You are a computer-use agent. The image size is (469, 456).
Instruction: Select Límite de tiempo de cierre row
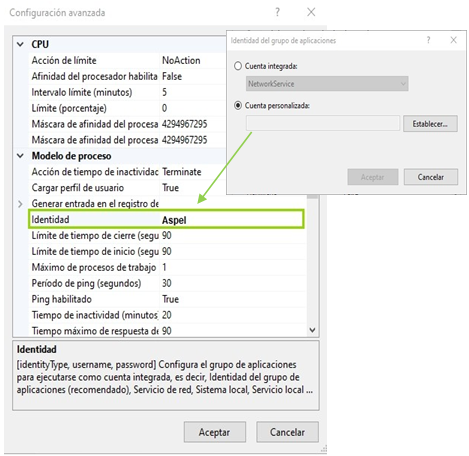[x=167, y=236]
